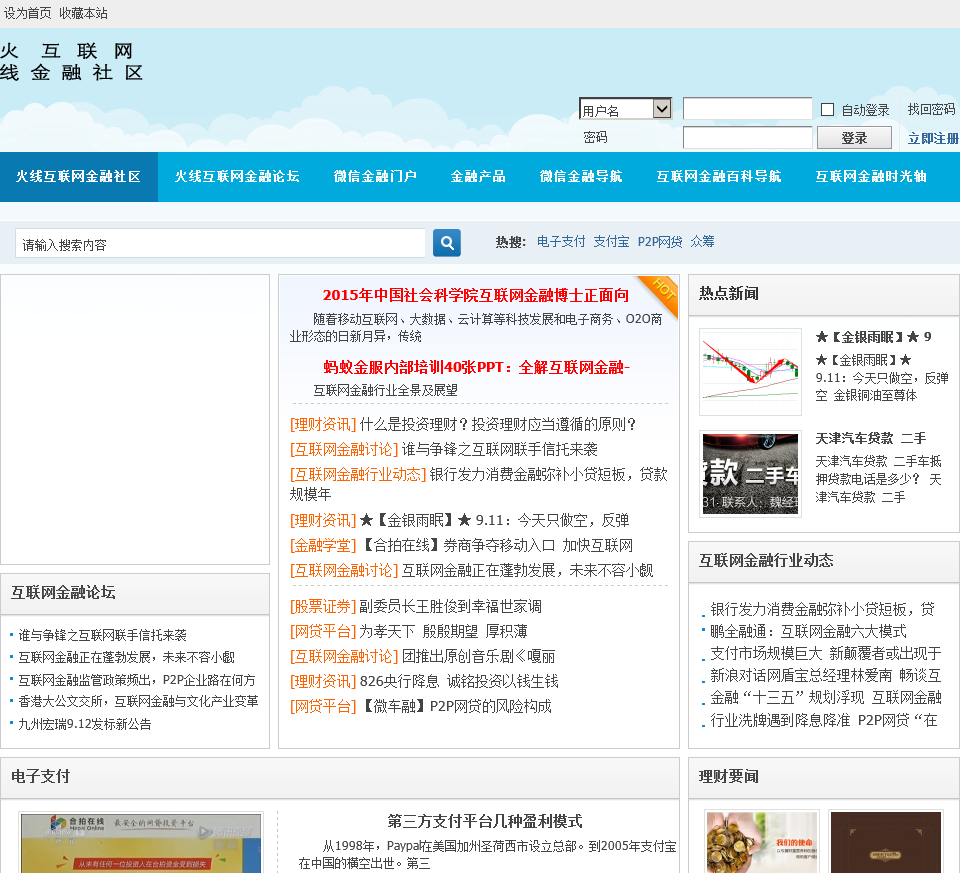The image size is (960, 873).
Task: Click the 二手车 car loan thumbnail
Action: (751, 474)
